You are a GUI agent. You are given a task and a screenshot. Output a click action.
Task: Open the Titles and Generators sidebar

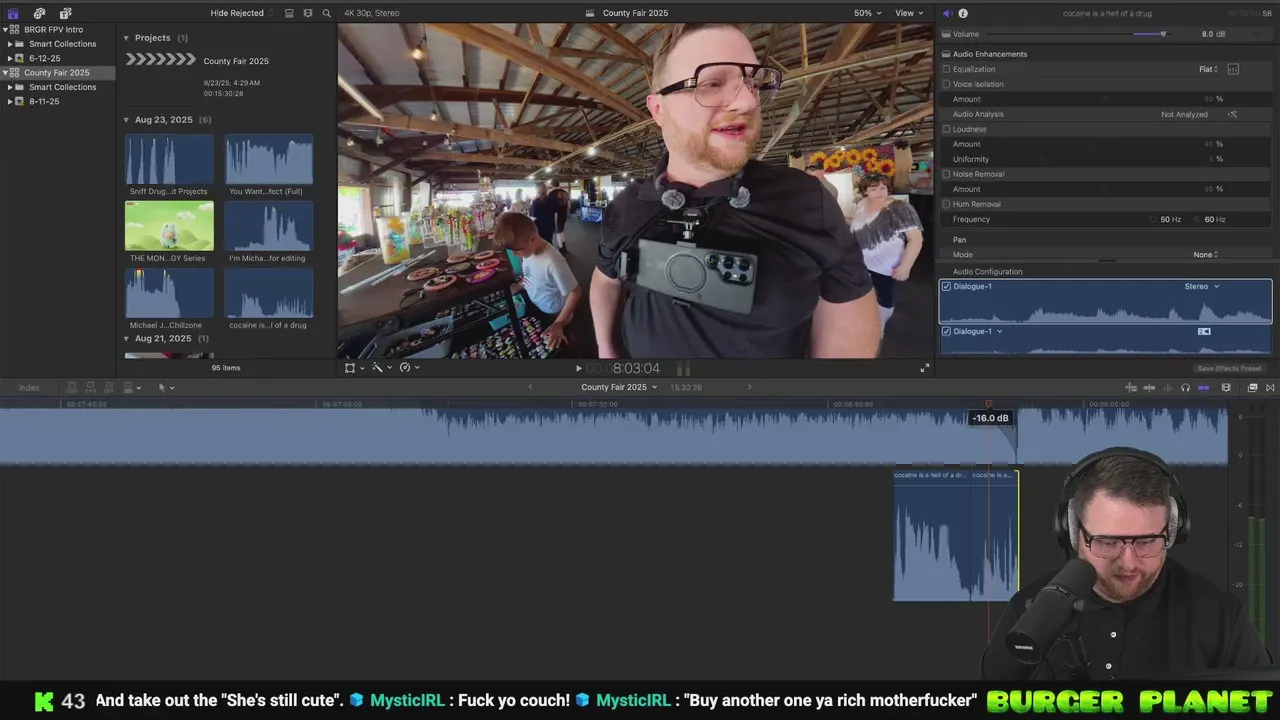tap(65, 13)
